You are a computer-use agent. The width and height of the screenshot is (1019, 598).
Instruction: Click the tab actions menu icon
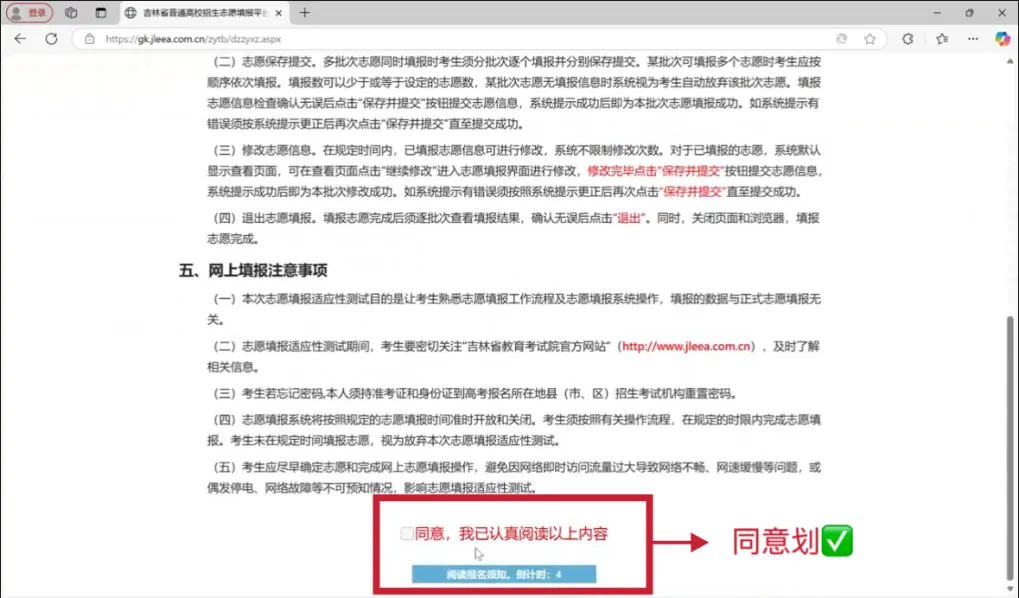click(x=100, y=13)
